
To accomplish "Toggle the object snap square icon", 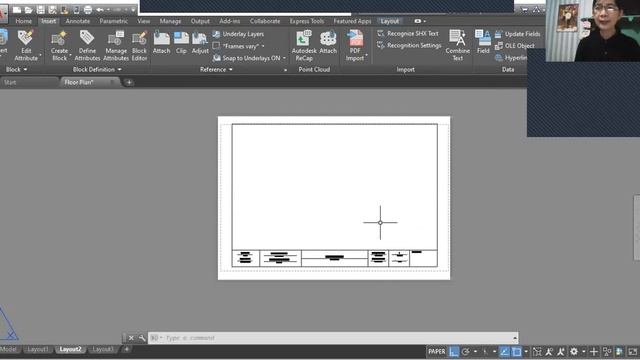I will click(517, 351).
